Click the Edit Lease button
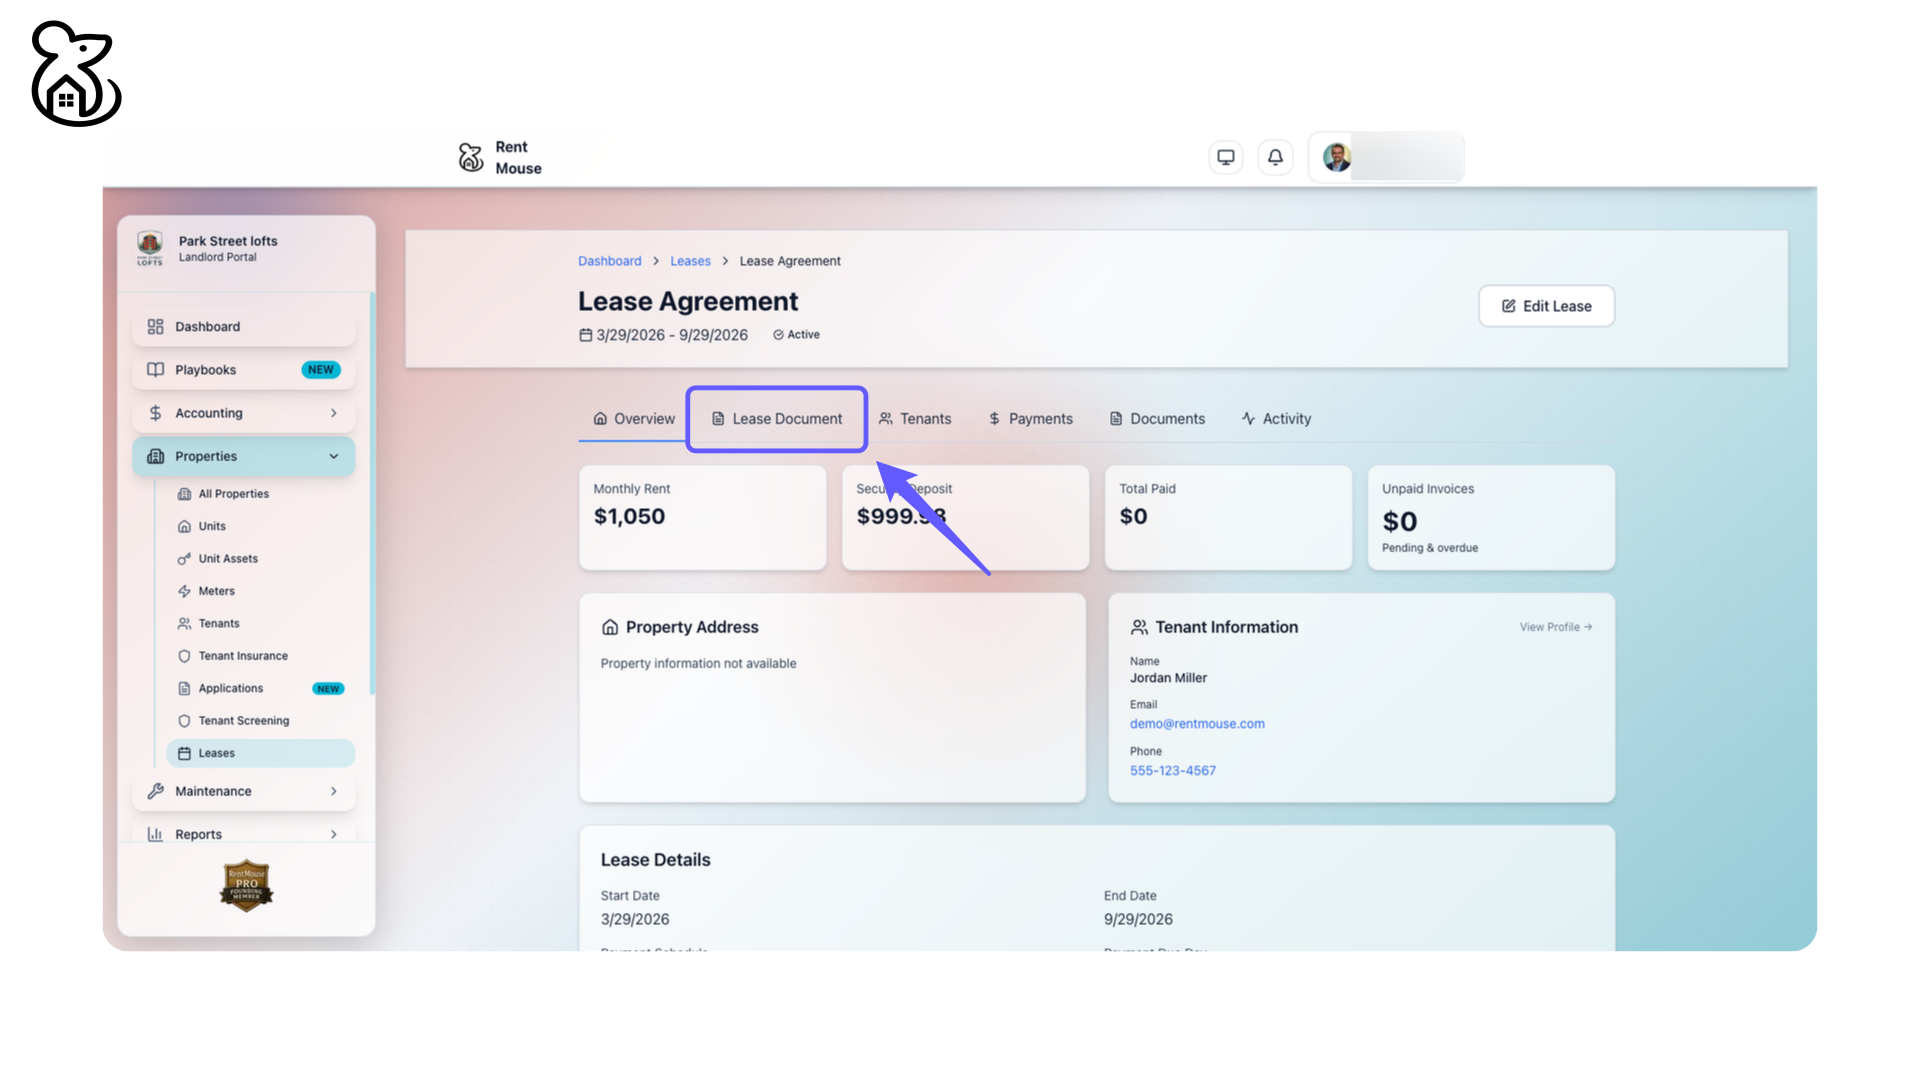The image size is (1920, 1080). (x=1546, y=306)
